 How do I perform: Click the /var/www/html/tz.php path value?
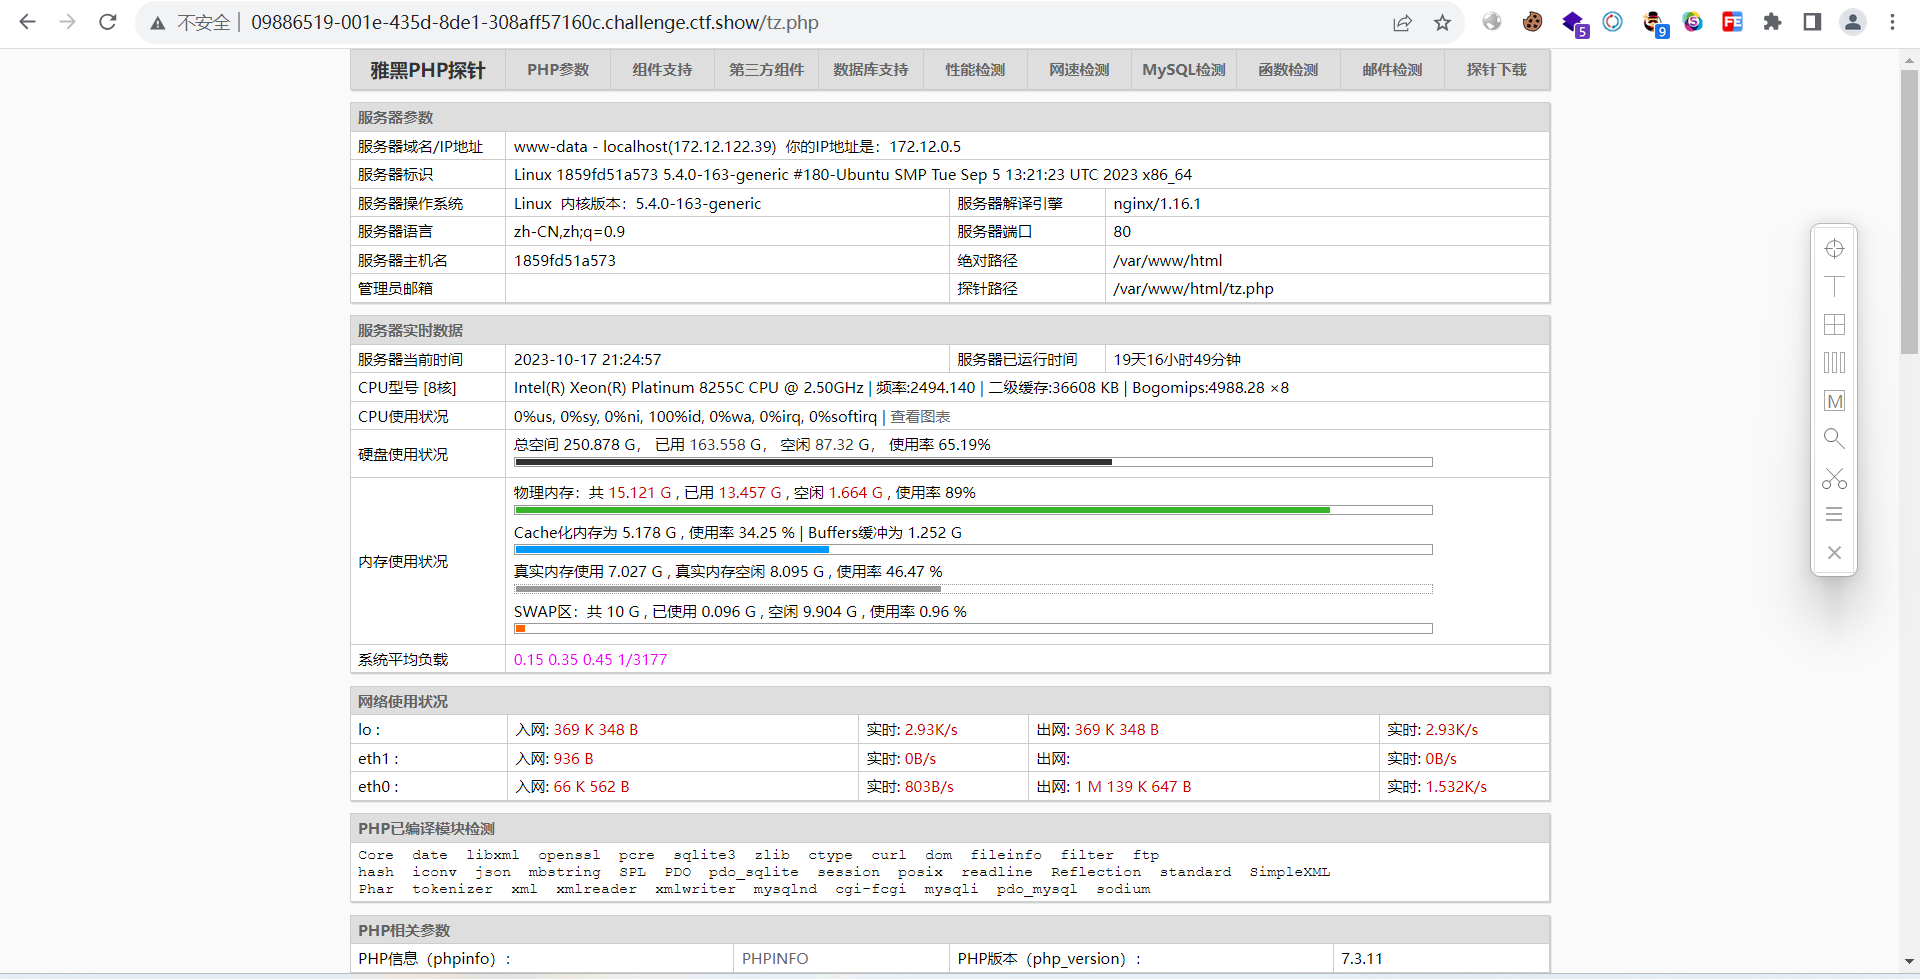pyautogui.click(x=1193, y=288)
